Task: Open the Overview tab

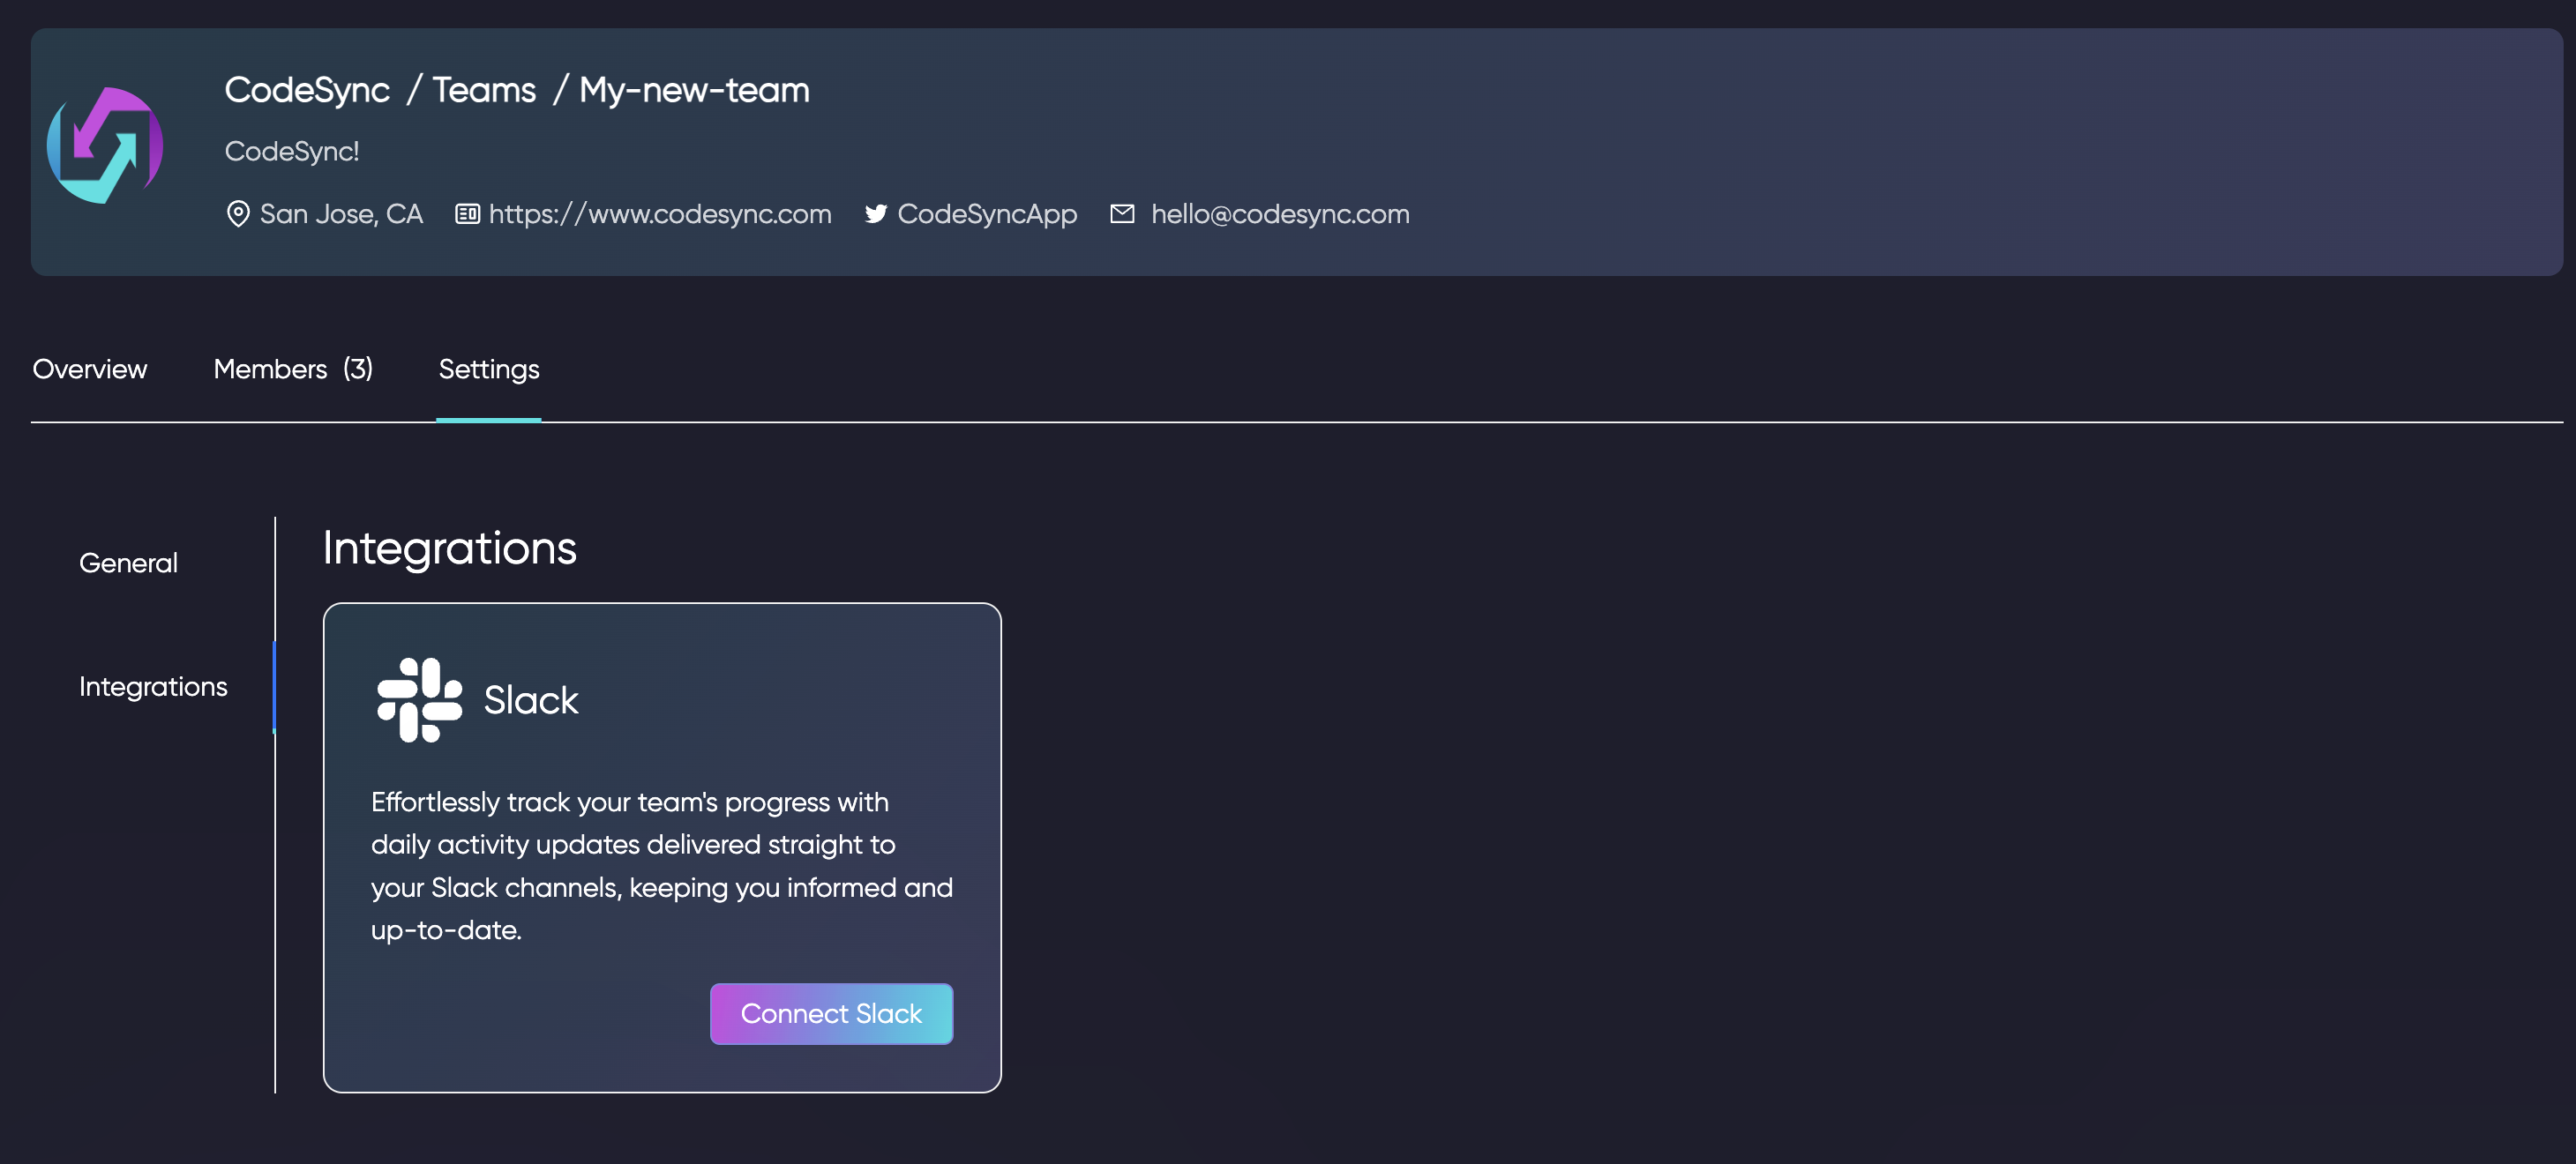Action: tap(90, 369)
